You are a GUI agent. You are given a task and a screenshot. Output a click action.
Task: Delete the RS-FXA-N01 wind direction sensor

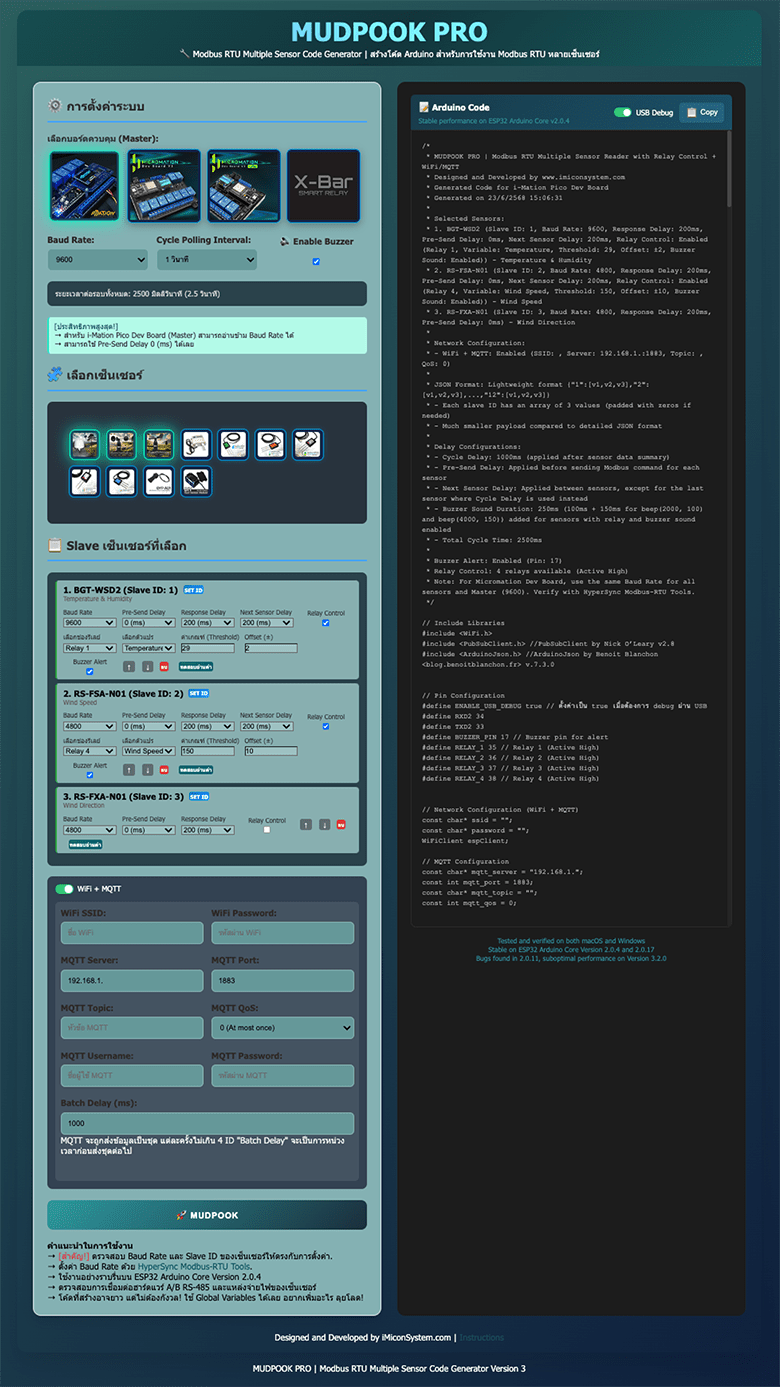341,825
